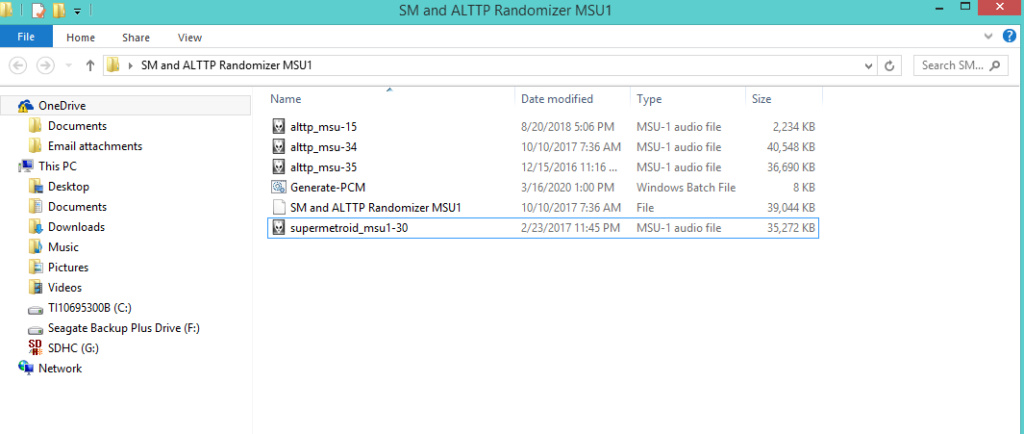Screen dimensions: 1024x434
Task: Click the Desktop folder icon
Action: click(36, 187)
